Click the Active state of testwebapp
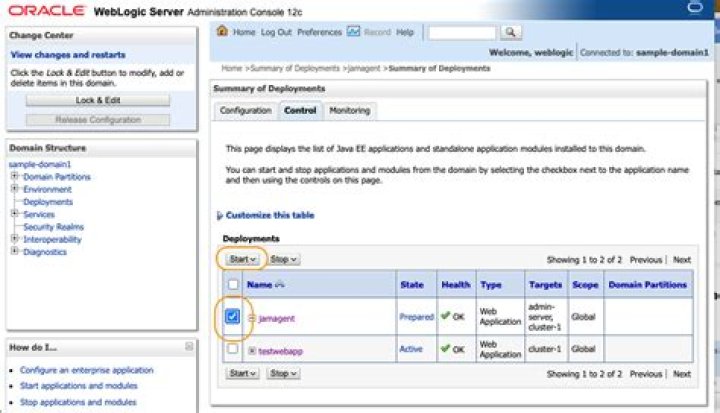The width and height of the screenshot is (720, 413). tap(411, 349)
